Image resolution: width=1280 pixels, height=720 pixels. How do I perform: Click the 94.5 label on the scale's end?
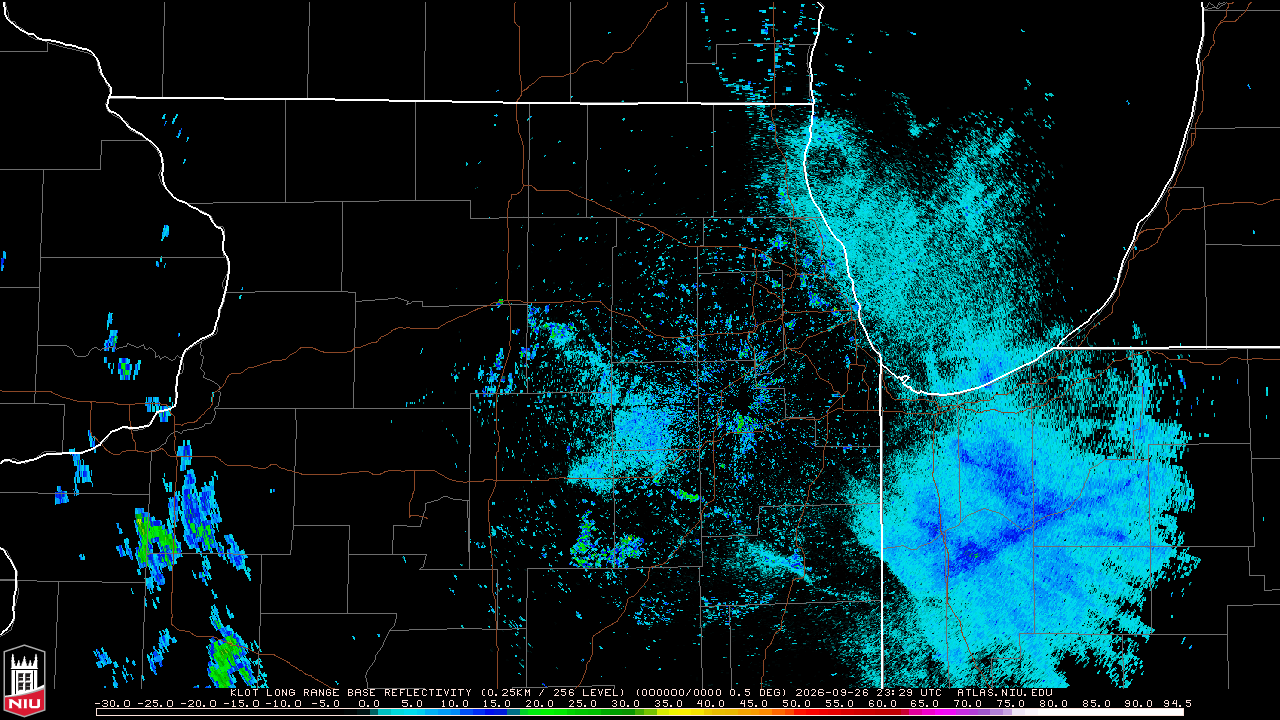(x=1177, y=704)
